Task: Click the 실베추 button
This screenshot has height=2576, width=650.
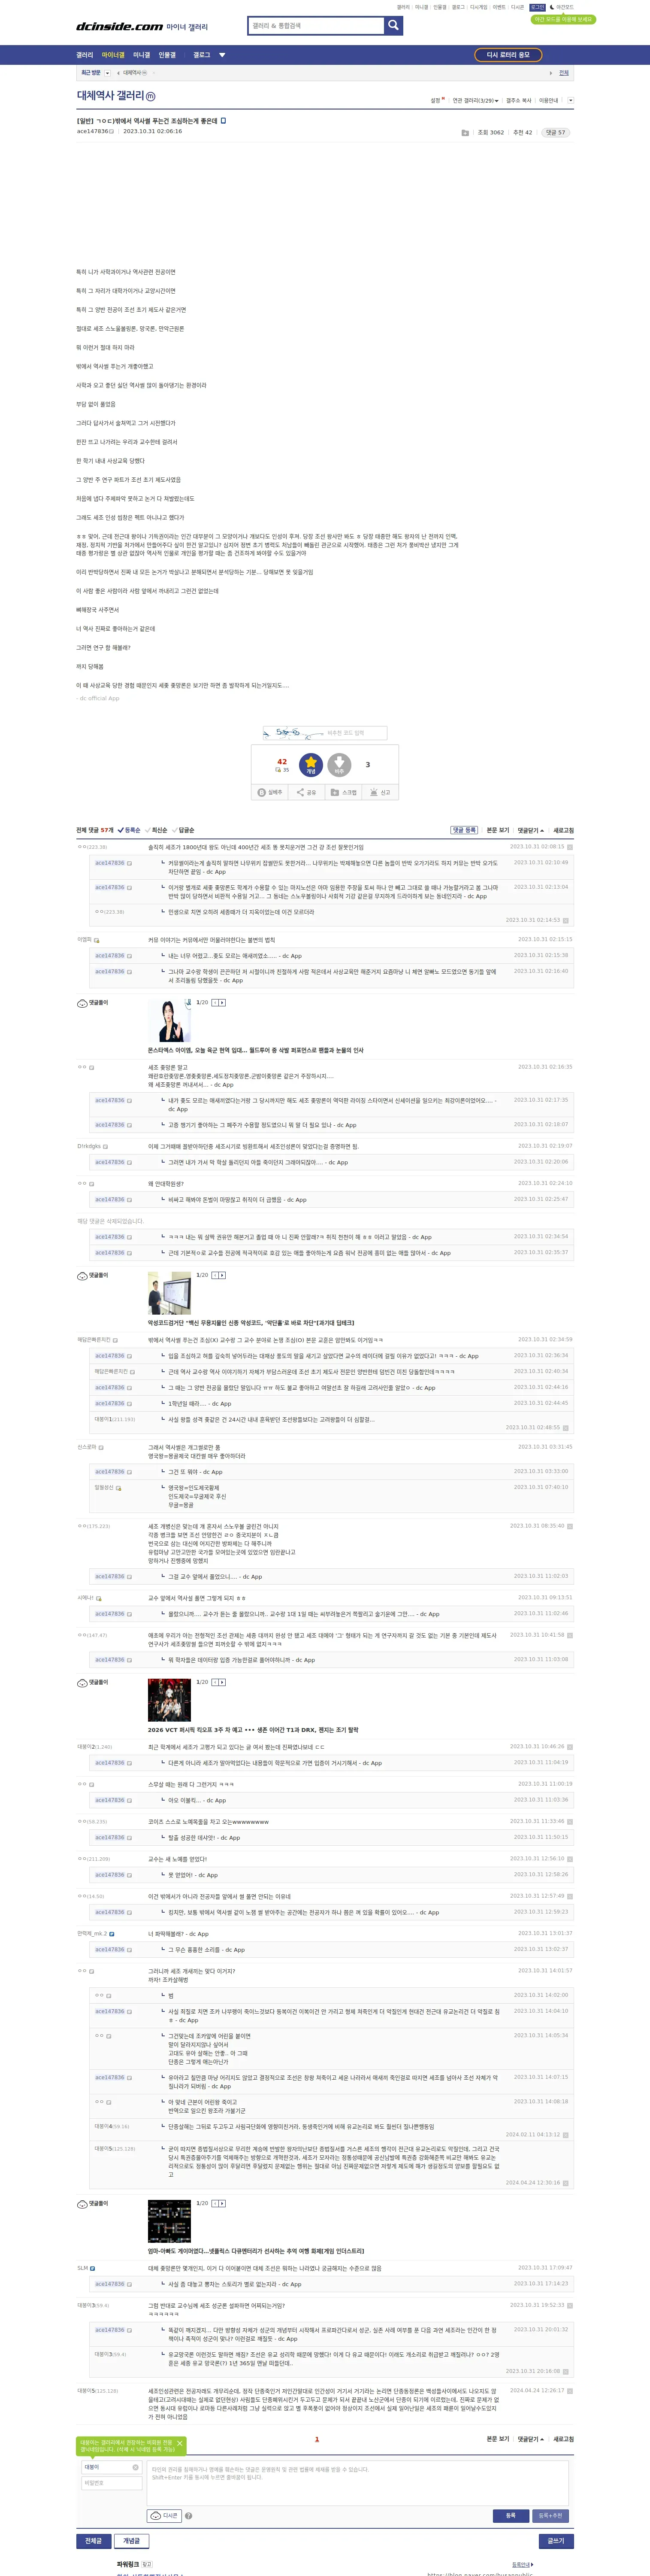Action: 270,792
